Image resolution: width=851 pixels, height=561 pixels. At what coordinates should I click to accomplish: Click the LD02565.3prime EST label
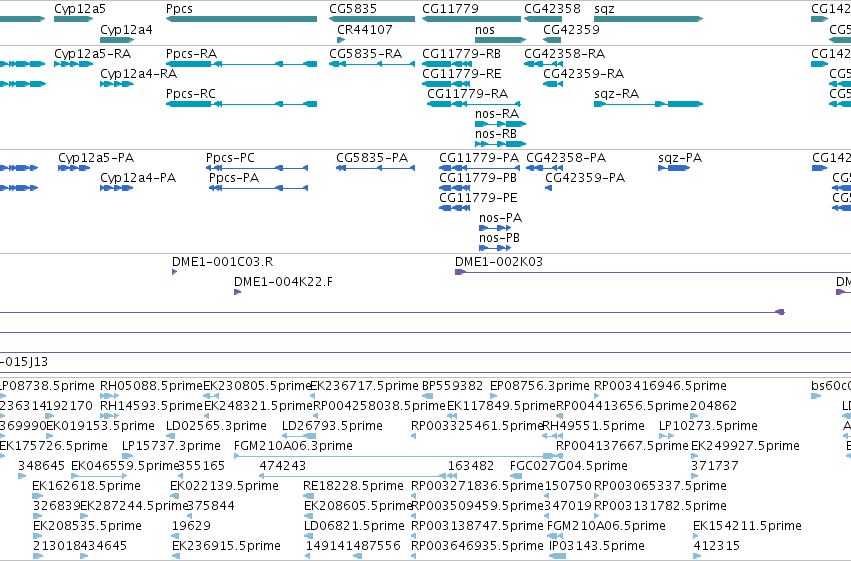[x=216, y=426]
